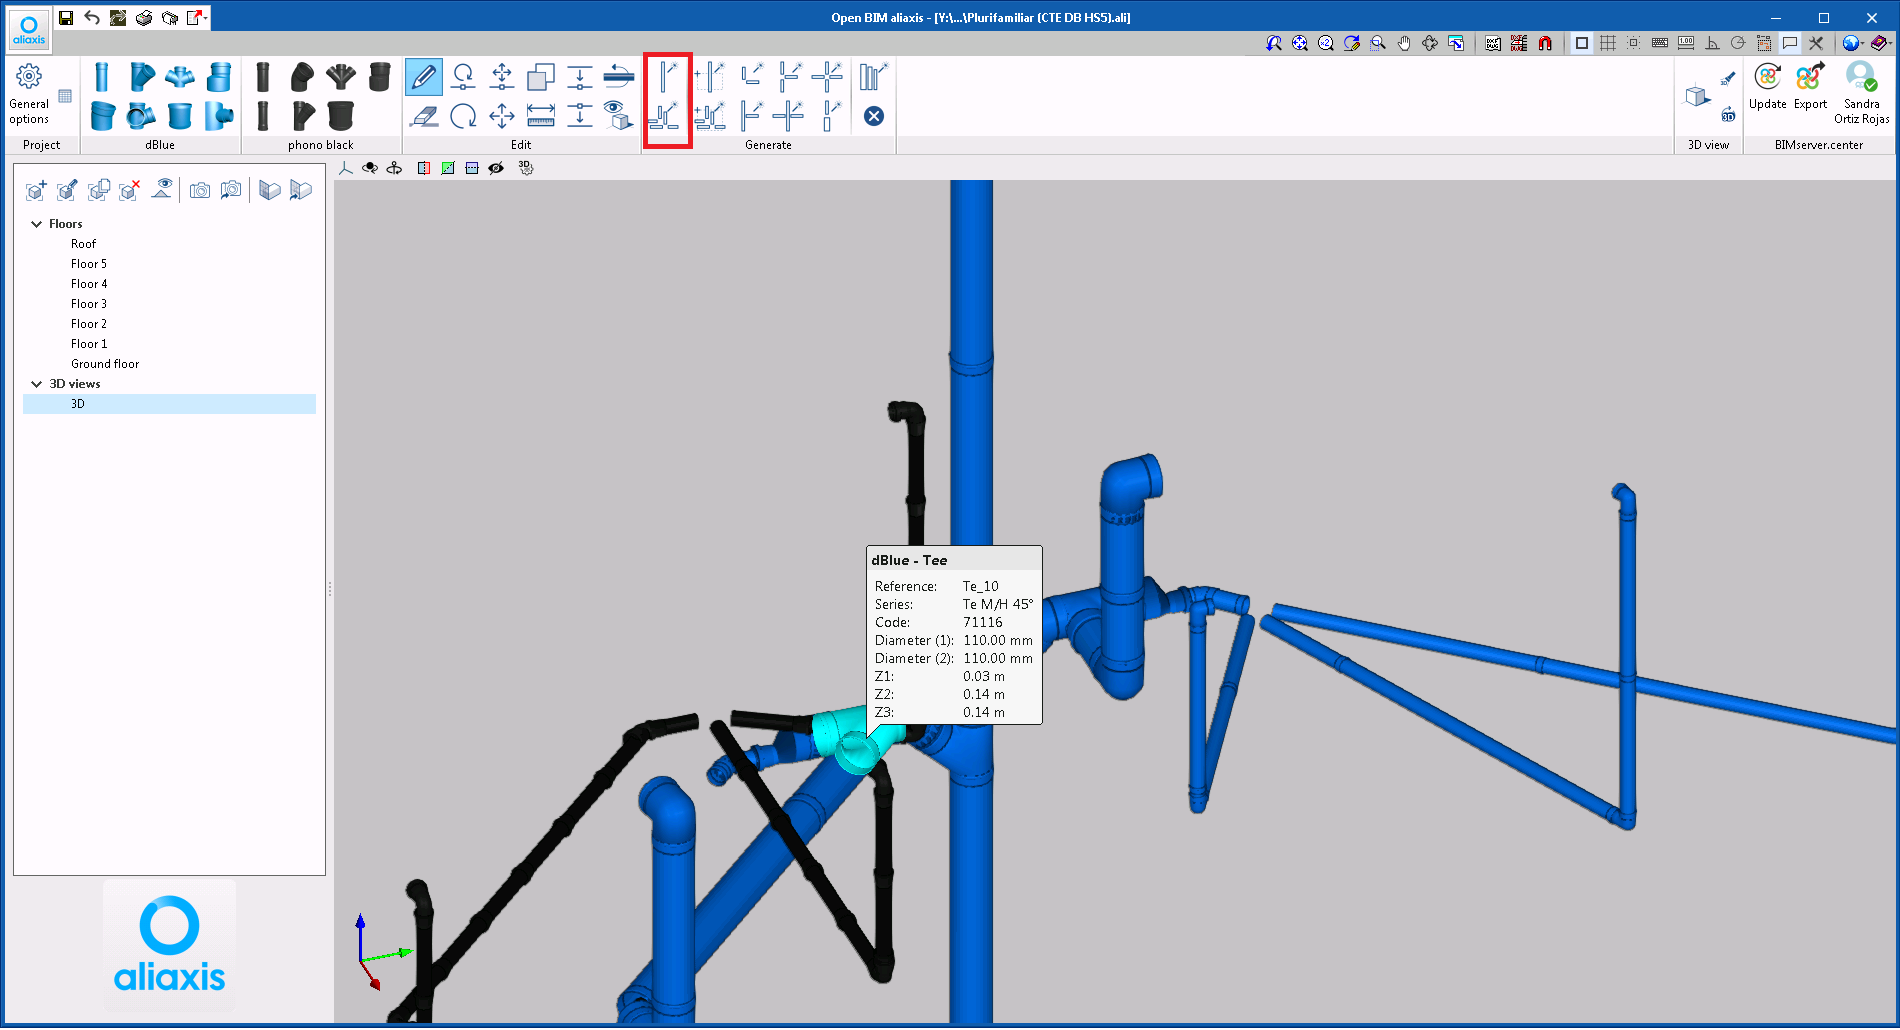The image size is (1900, 1030).
Task: Undo the last action
Action: click(x=92, y=17)
